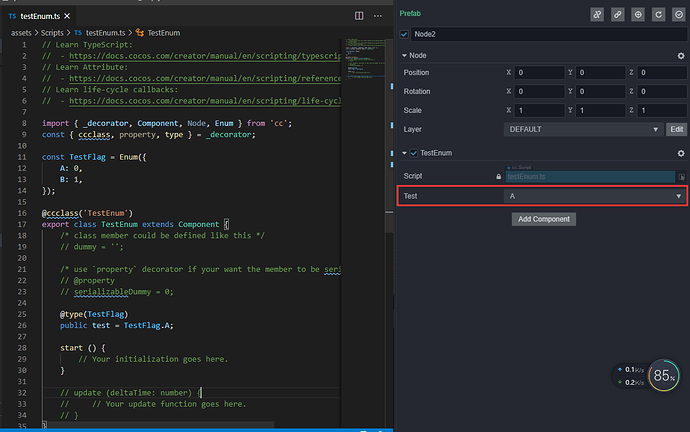Click the locate prefab target icon
690x432 pixels.
click(638, 15)
